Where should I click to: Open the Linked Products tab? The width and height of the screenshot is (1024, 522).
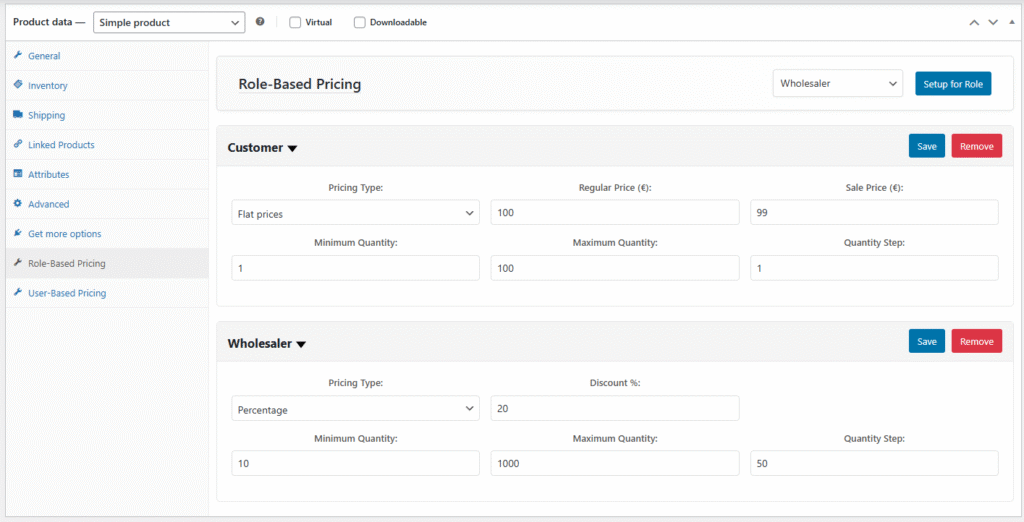point(107,144)
